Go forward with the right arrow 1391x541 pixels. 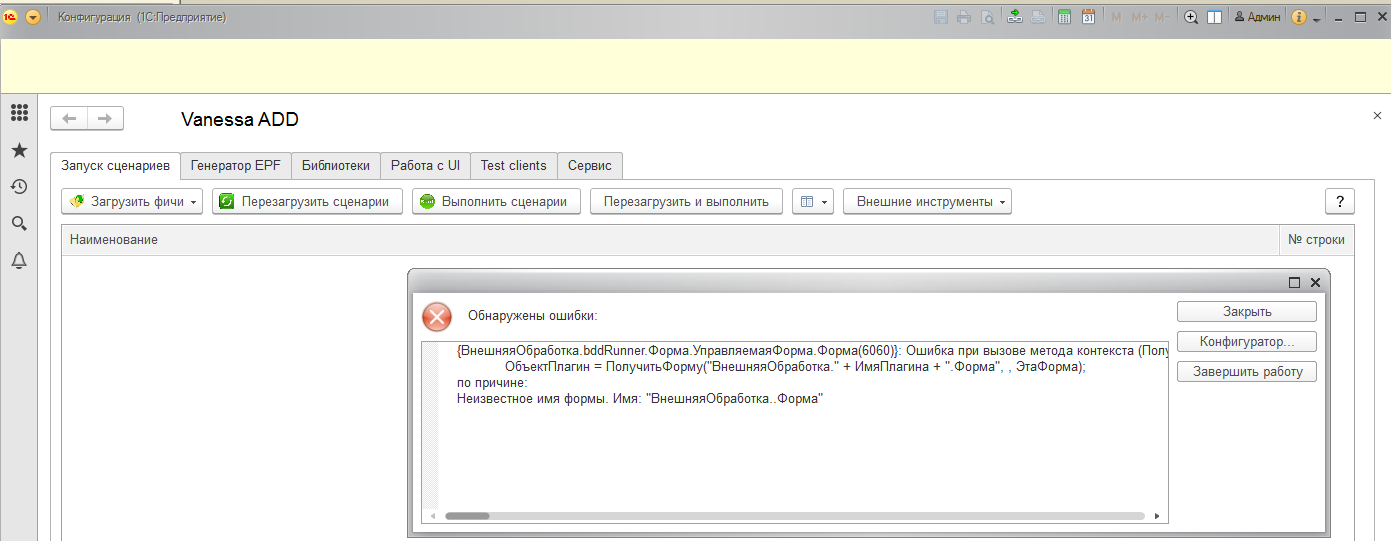tap(105, 118)
